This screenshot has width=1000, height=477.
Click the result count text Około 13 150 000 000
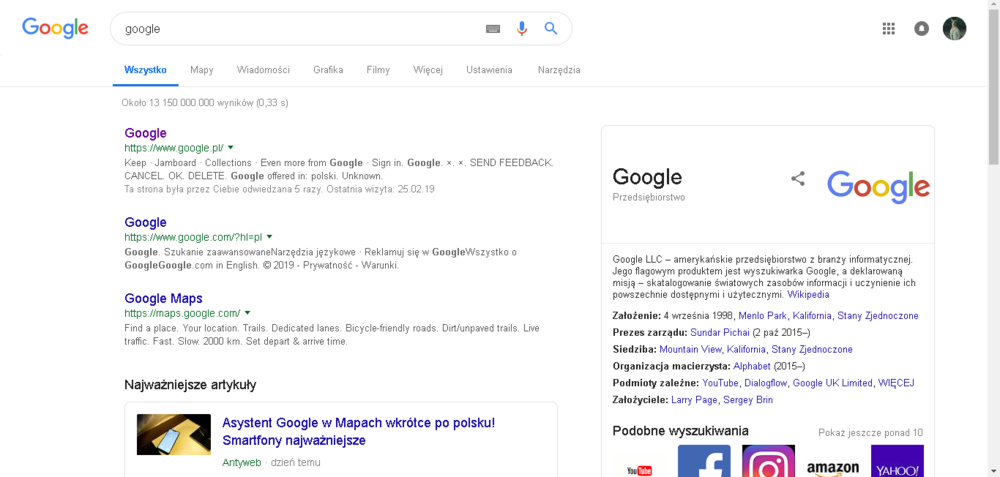205,103
